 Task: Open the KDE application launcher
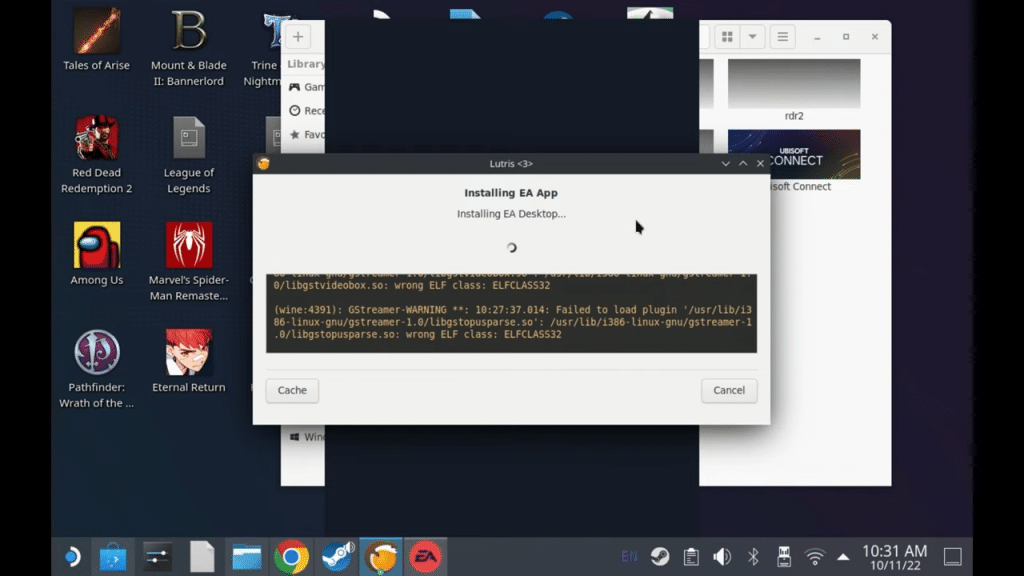tap(72, 557)
